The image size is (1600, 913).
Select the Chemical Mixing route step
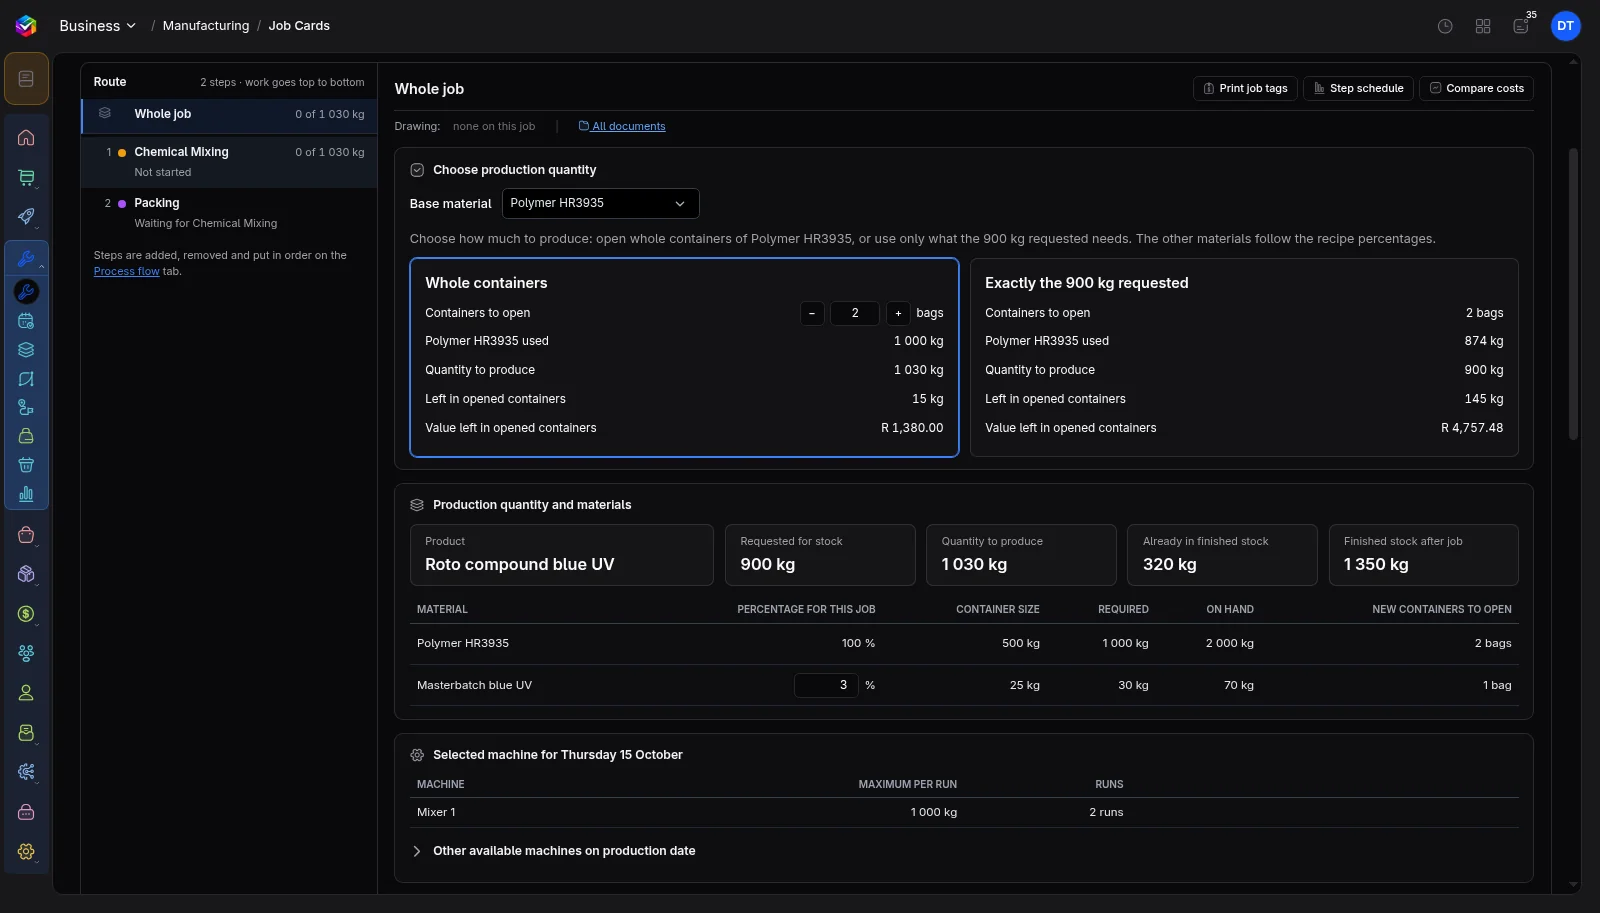pyautogui.click(x=229, y=161)
